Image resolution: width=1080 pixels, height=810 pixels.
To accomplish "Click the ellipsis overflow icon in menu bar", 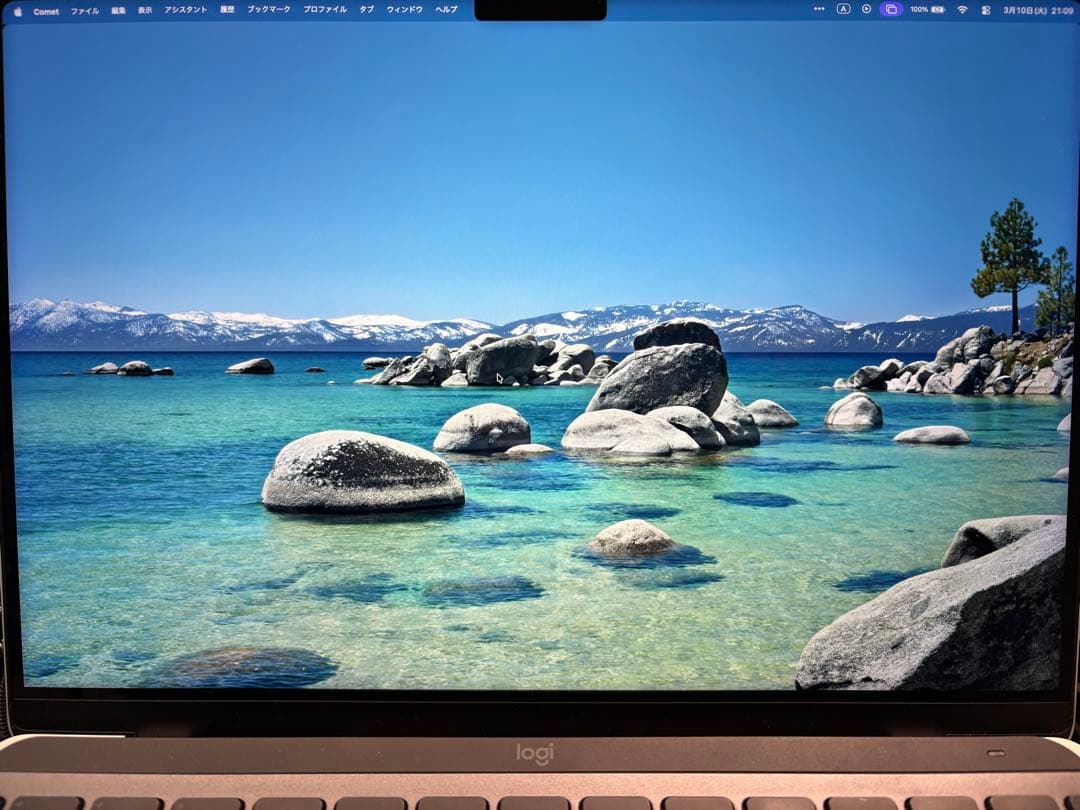I will click(x=820, y=9).
